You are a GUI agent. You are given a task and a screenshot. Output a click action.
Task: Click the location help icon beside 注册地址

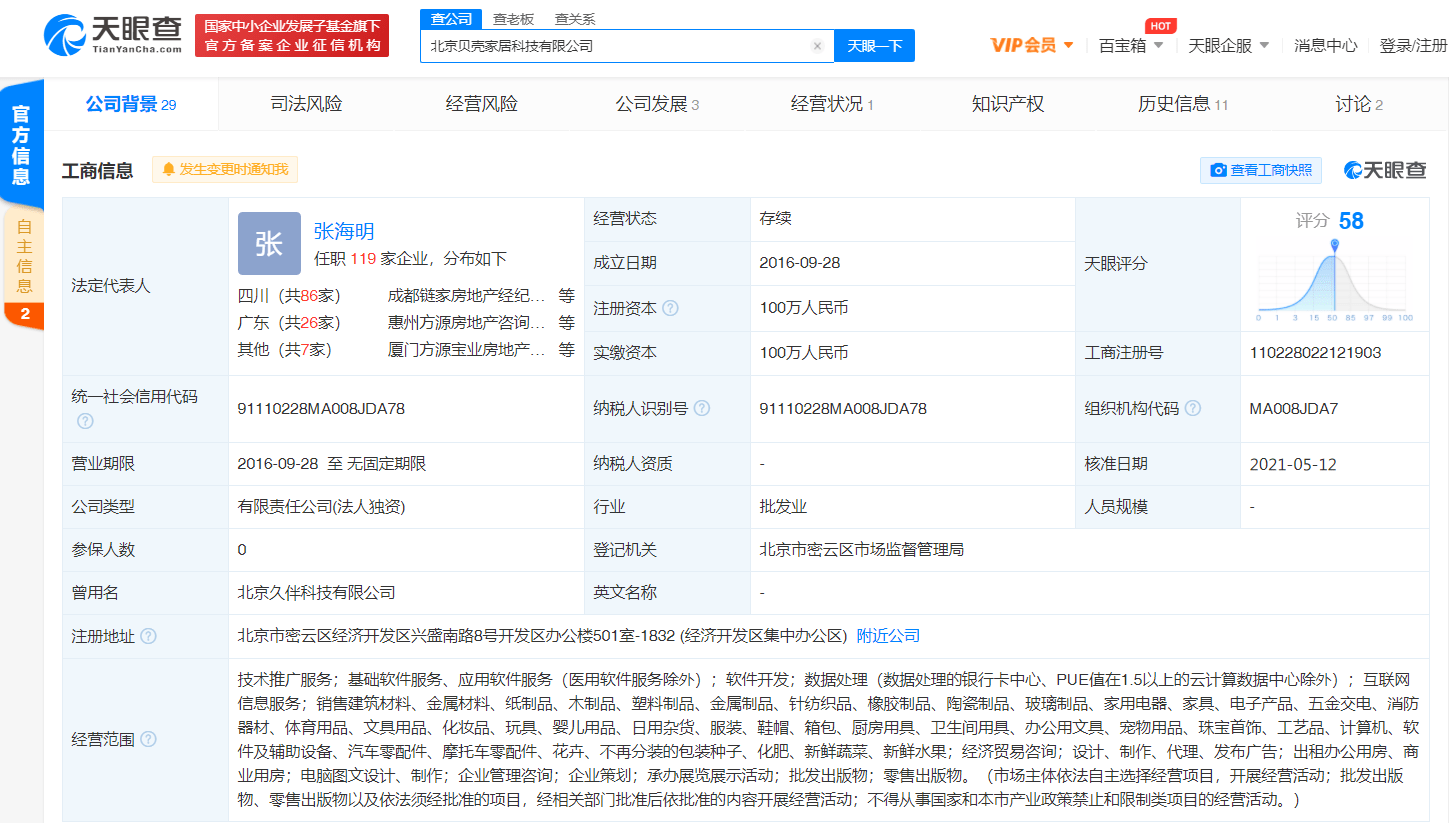[148, 636]
